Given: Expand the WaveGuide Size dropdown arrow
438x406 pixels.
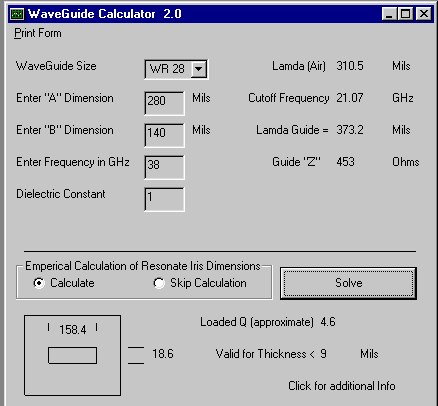Looking at the screenshot, I should tap(199, 69).
